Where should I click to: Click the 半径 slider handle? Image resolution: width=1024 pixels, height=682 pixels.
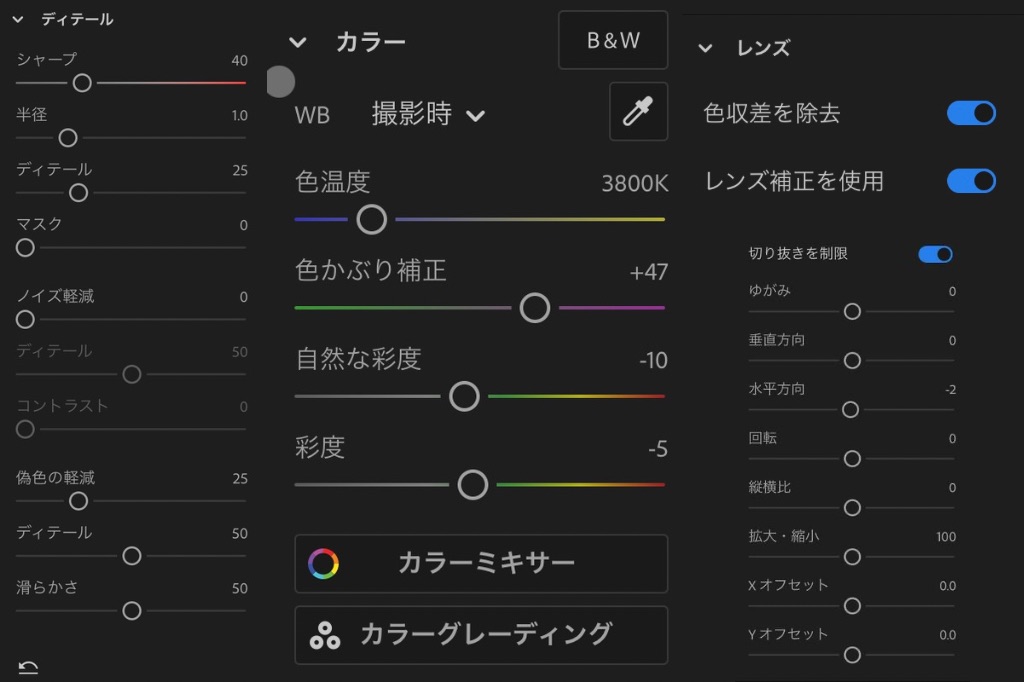pos(68,138)
